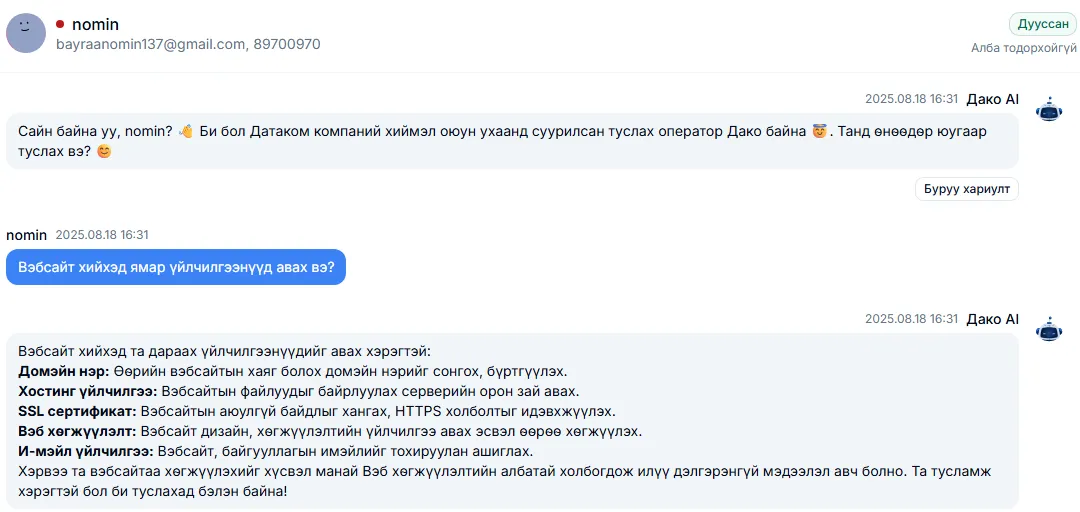Viewport: 1080px width, 512px height.
Task: Click the Алба тодорхойгүй label
Action: pos(1024,48)
